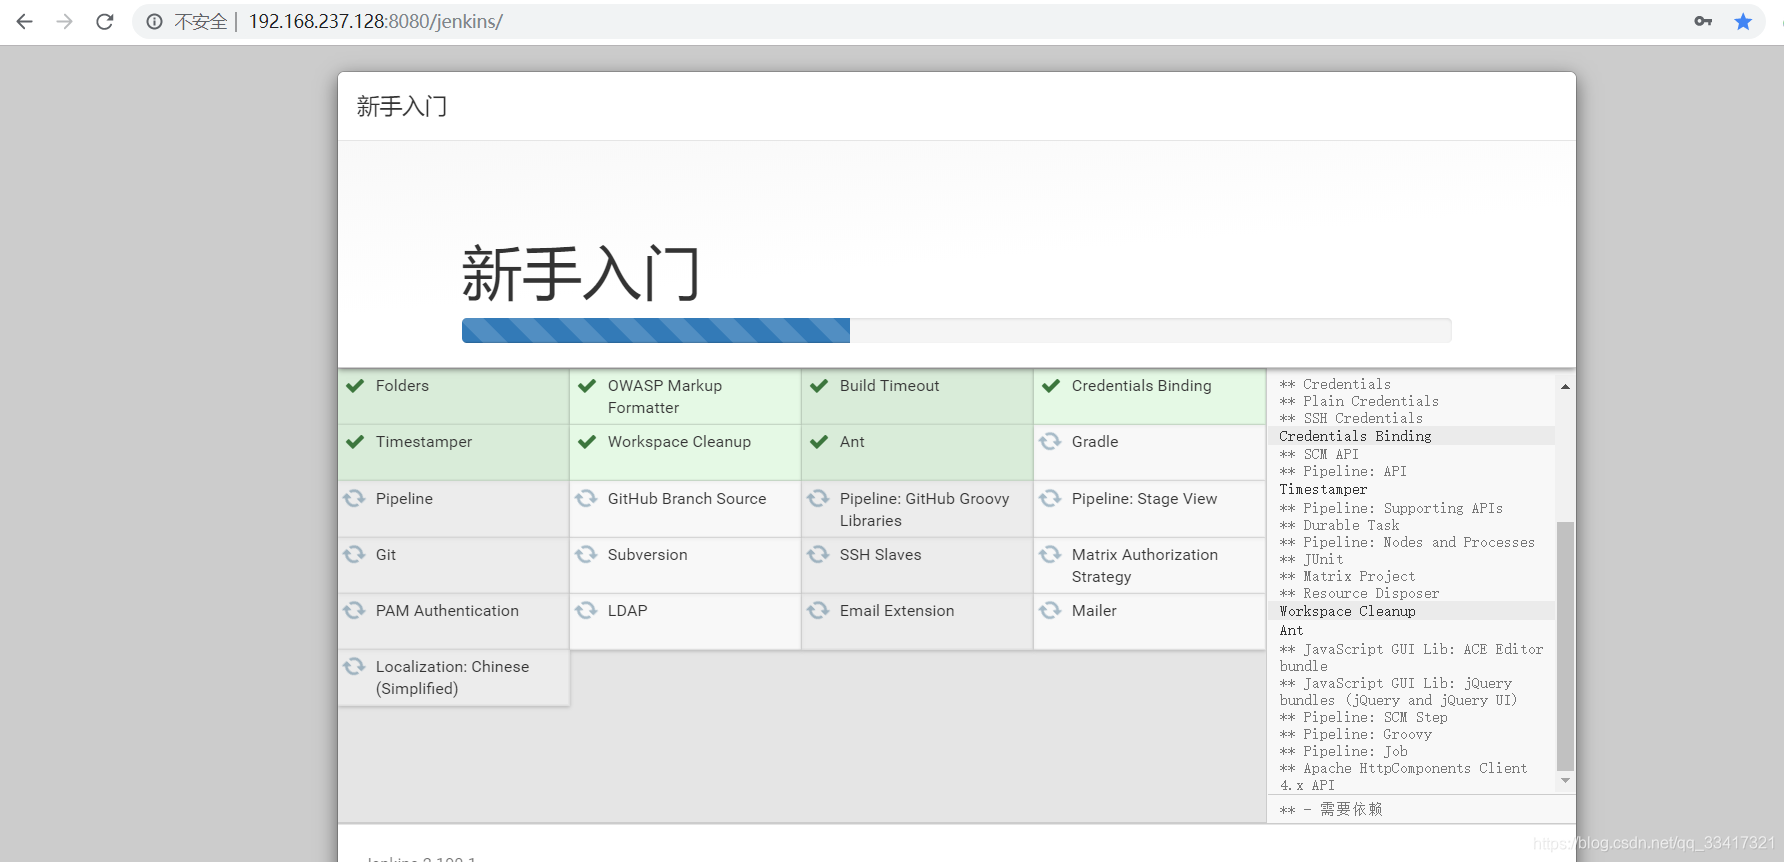1784x862 pixels.
Task: Click log line '** Durable Task'
Action: [1339, 526]
